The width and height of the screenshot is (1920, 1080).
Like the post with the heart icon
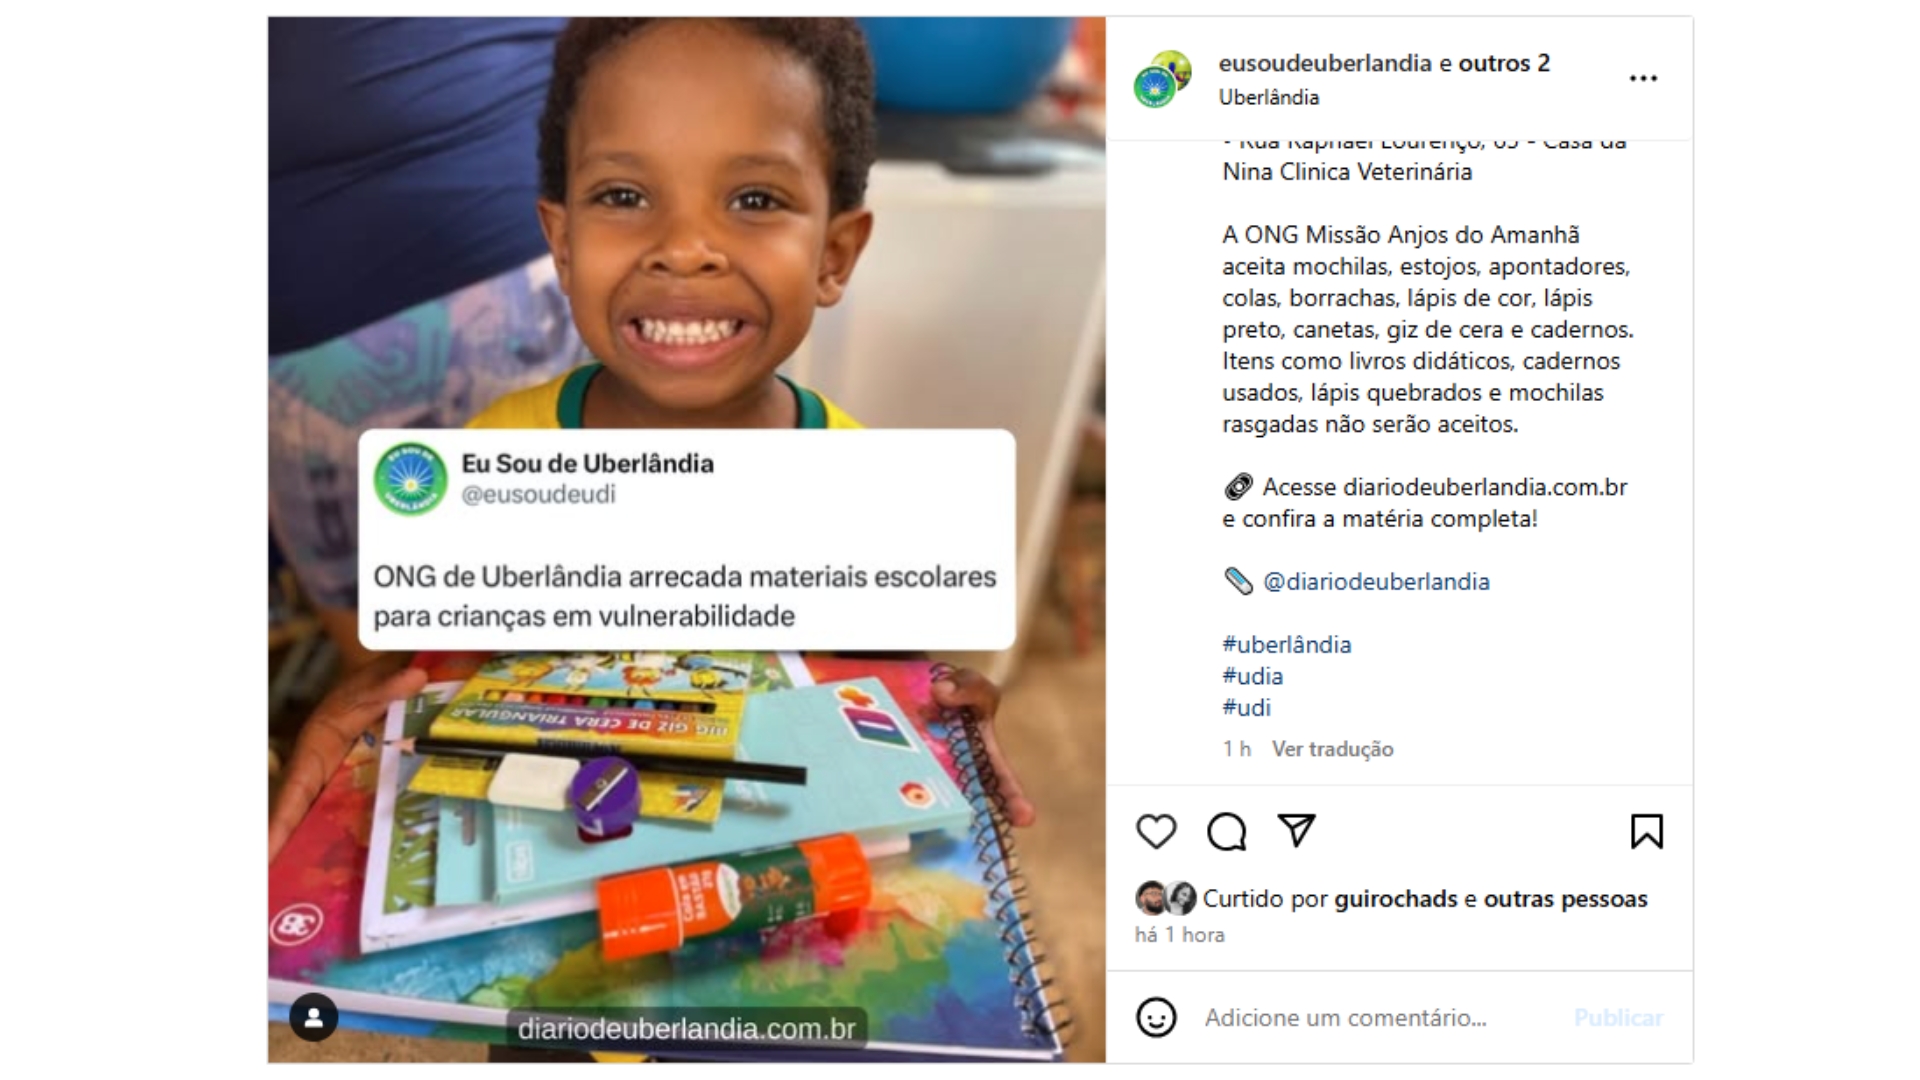1156,831
